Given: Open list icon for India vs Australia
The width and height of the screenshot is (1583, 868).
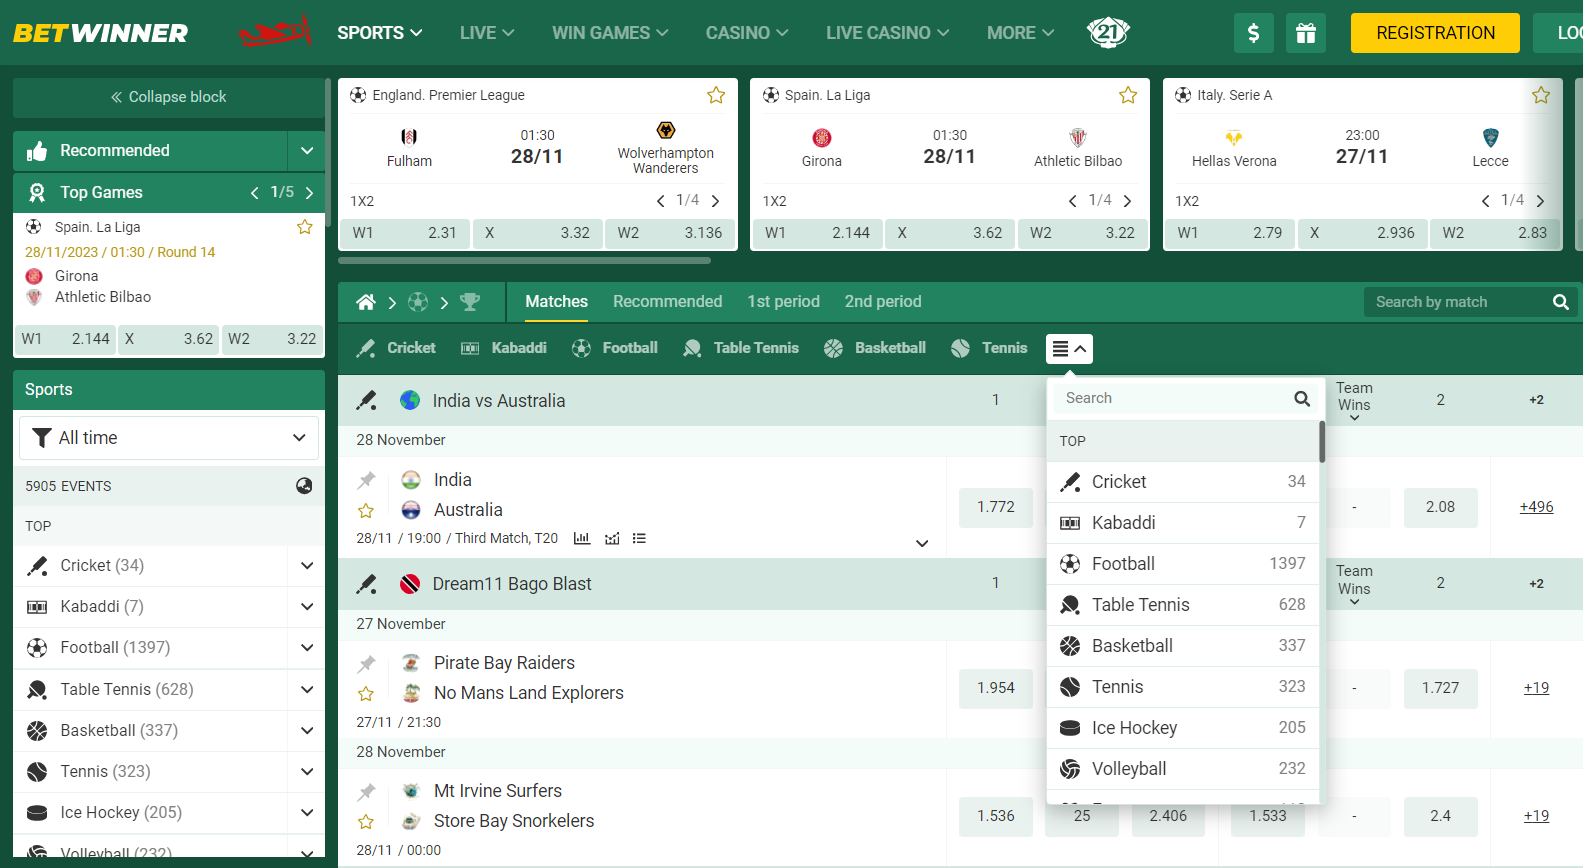Looking at the screenshot, I should point(639,538).
